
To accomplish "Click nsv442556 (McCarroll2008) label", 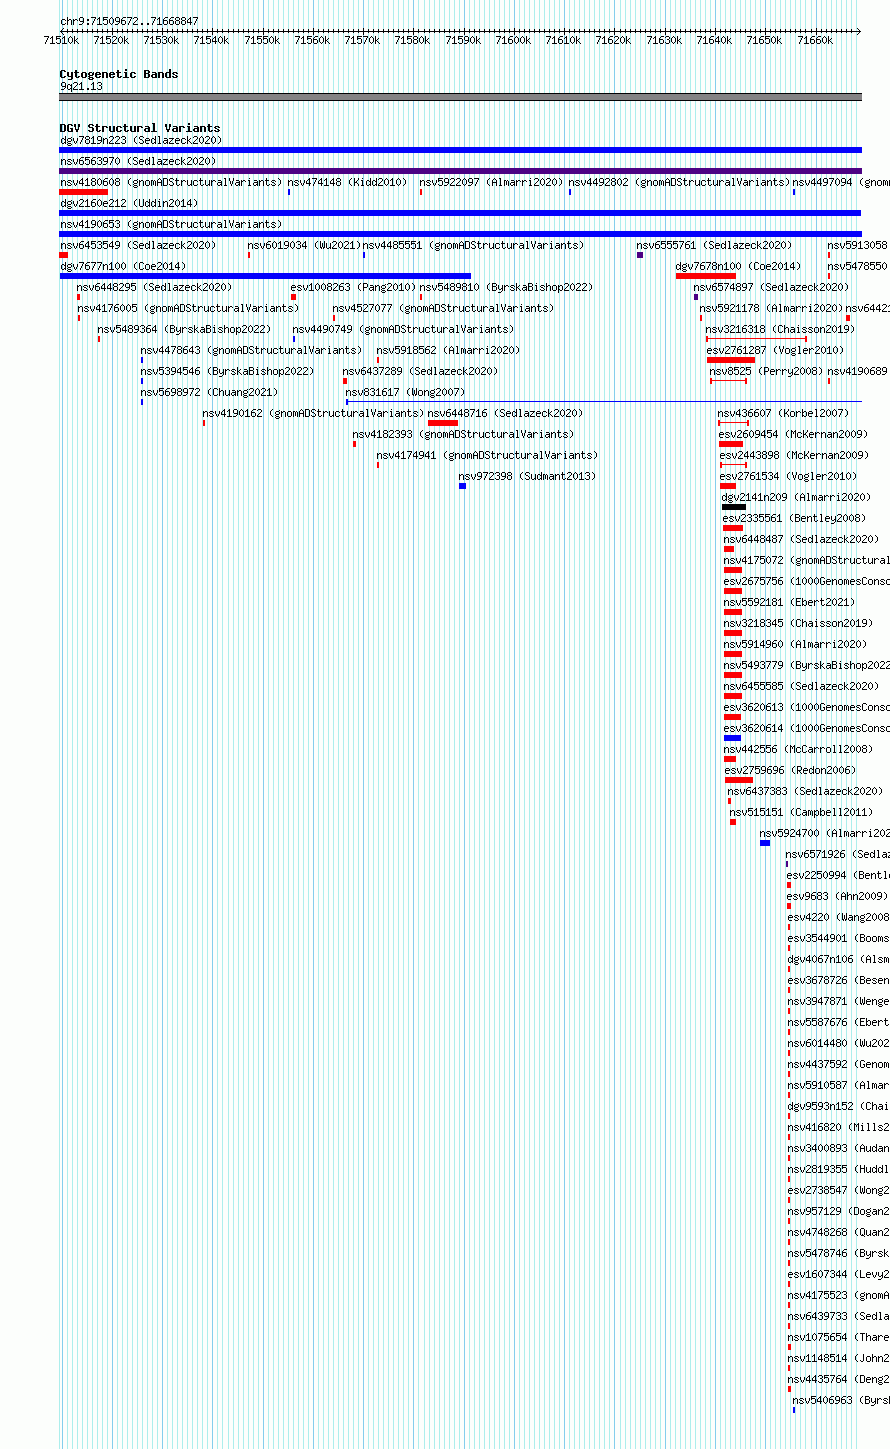I will [798, 749].
